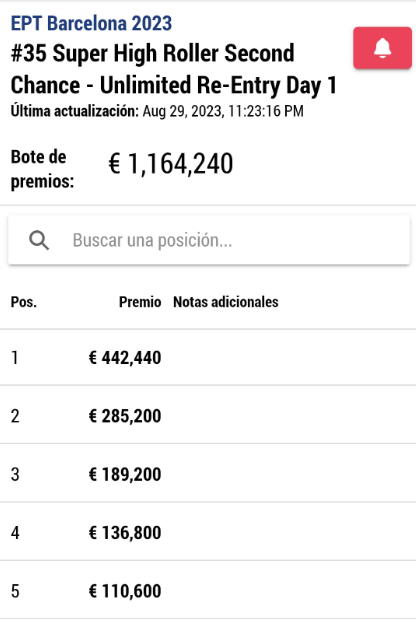Select the position 1 payout row
Viewport: 416px width, 620px height.
[x=208, y=357]
